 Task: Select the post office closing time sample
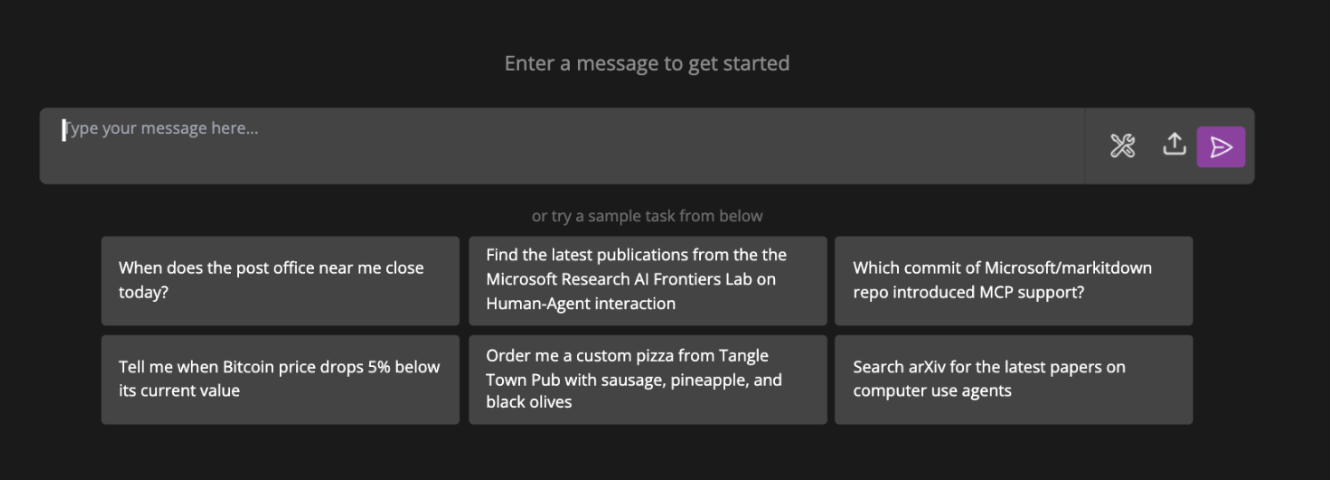(x=280, y=280)
